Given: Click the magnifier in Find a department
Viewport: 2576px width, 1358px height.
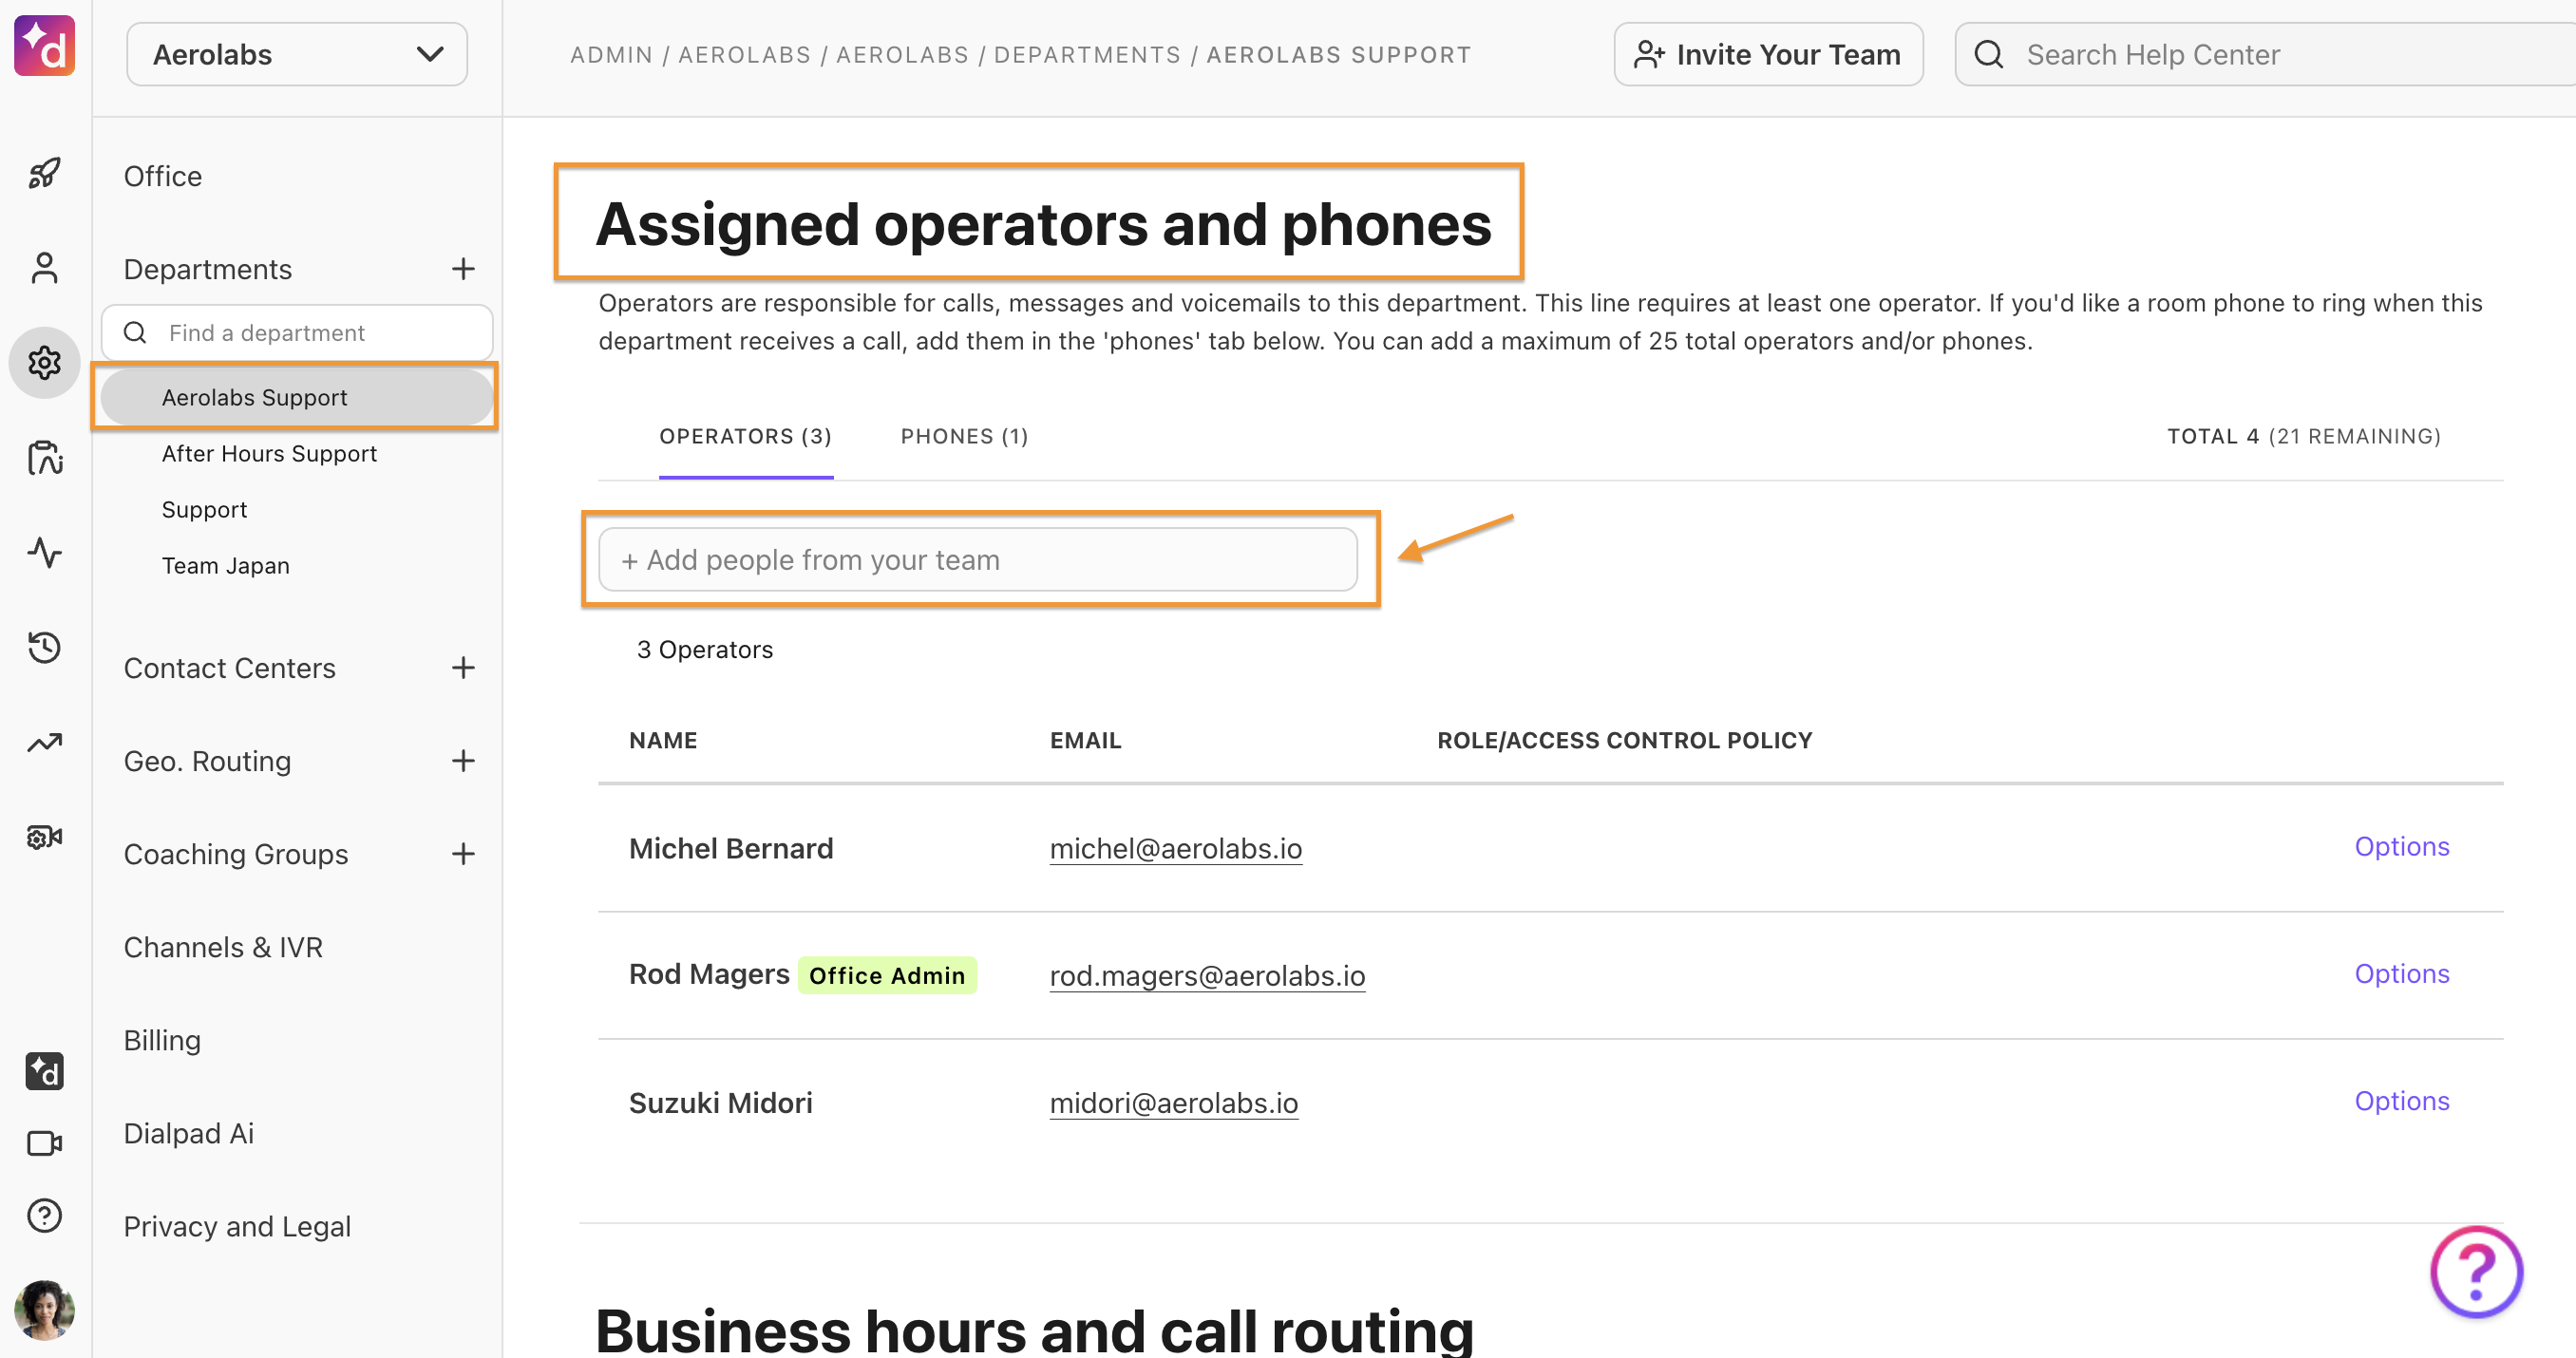Looking at the screenshot, I should (x=135, y=332).
